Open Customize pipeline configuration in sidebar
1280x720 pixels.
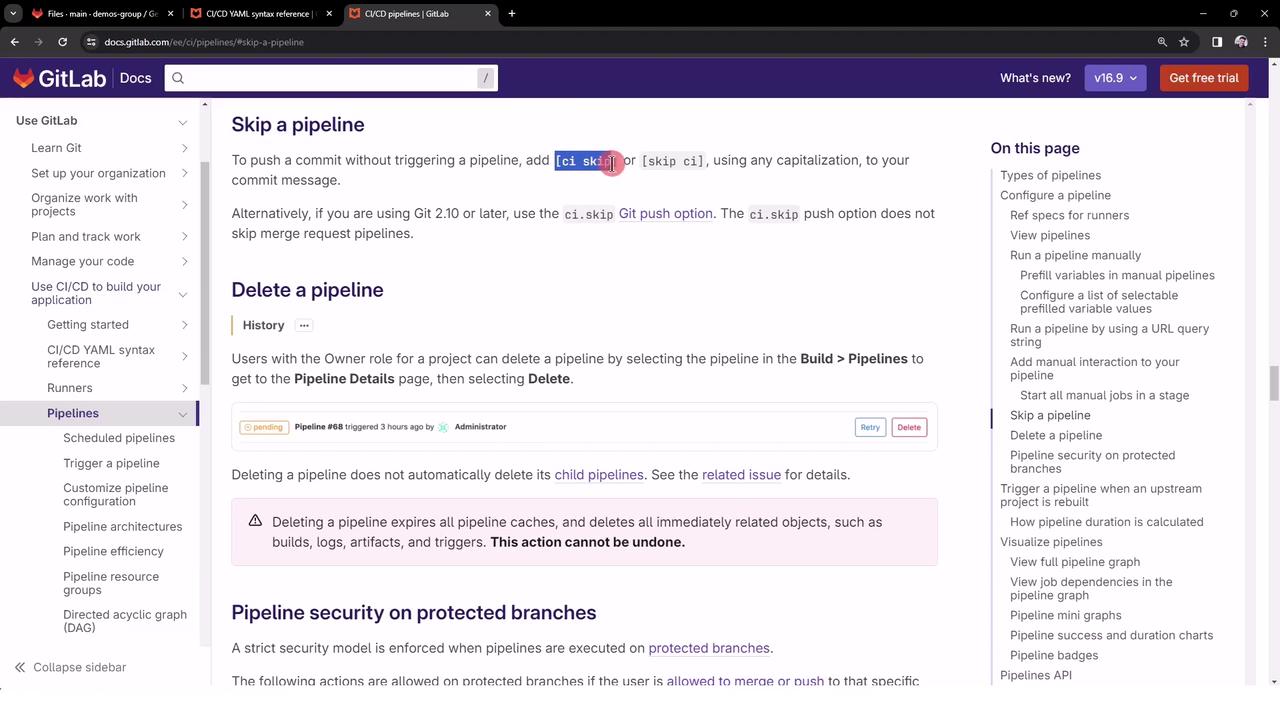115,495
